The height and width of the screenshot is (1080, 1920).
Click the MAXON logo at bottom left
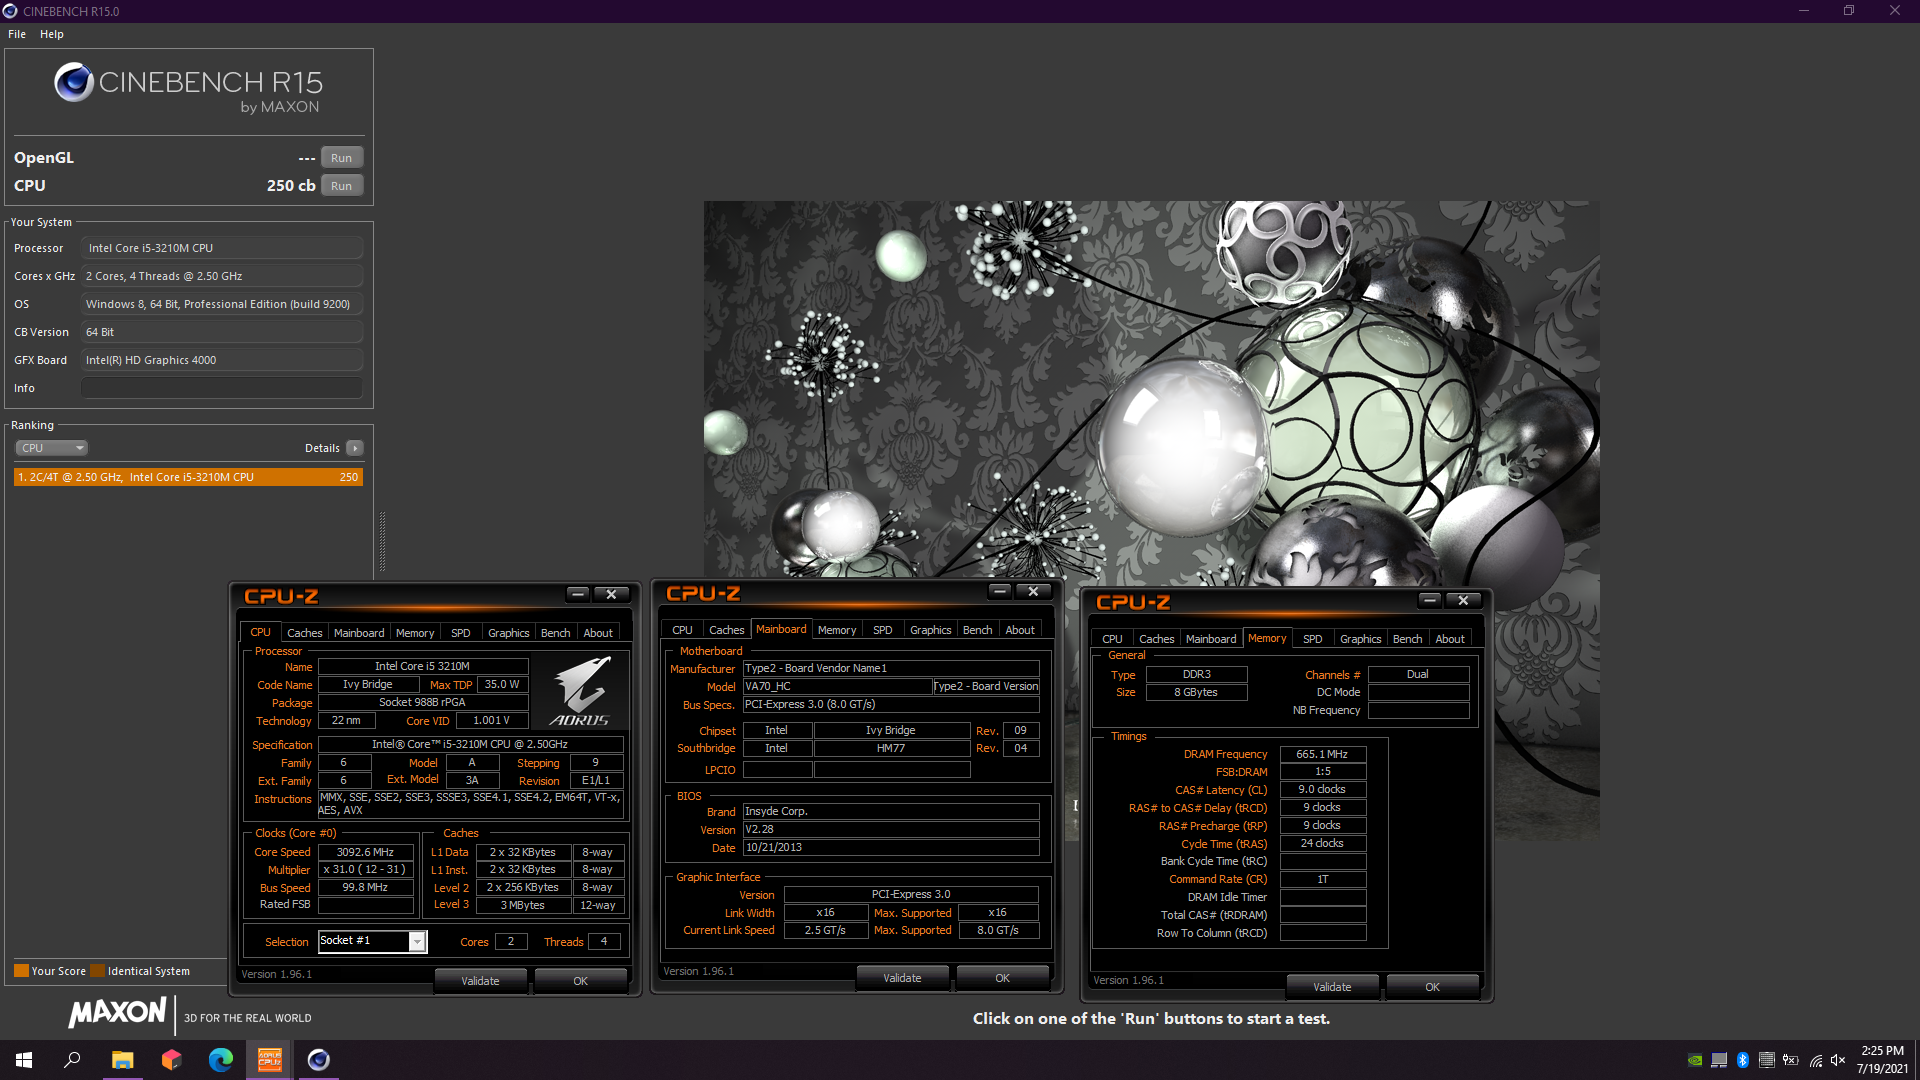(118, 1013)
